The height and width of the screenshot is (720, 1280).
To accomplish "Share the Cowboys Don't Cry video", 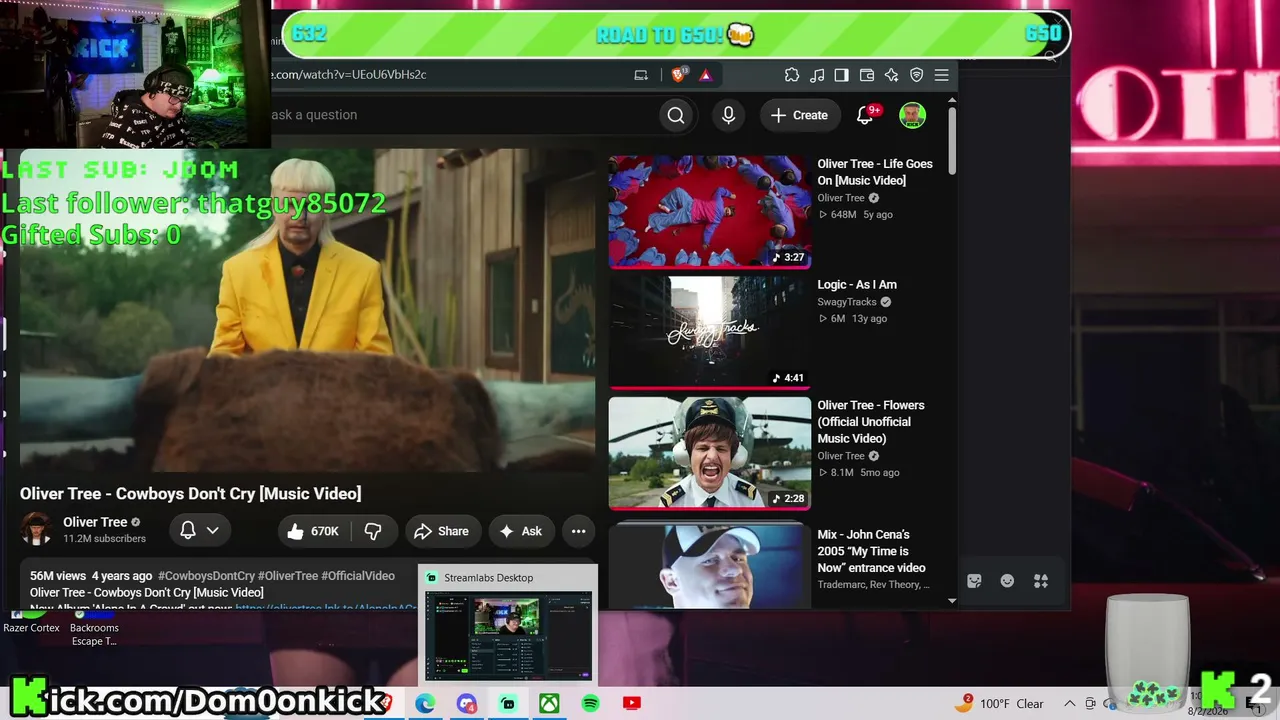I will 442,531.
